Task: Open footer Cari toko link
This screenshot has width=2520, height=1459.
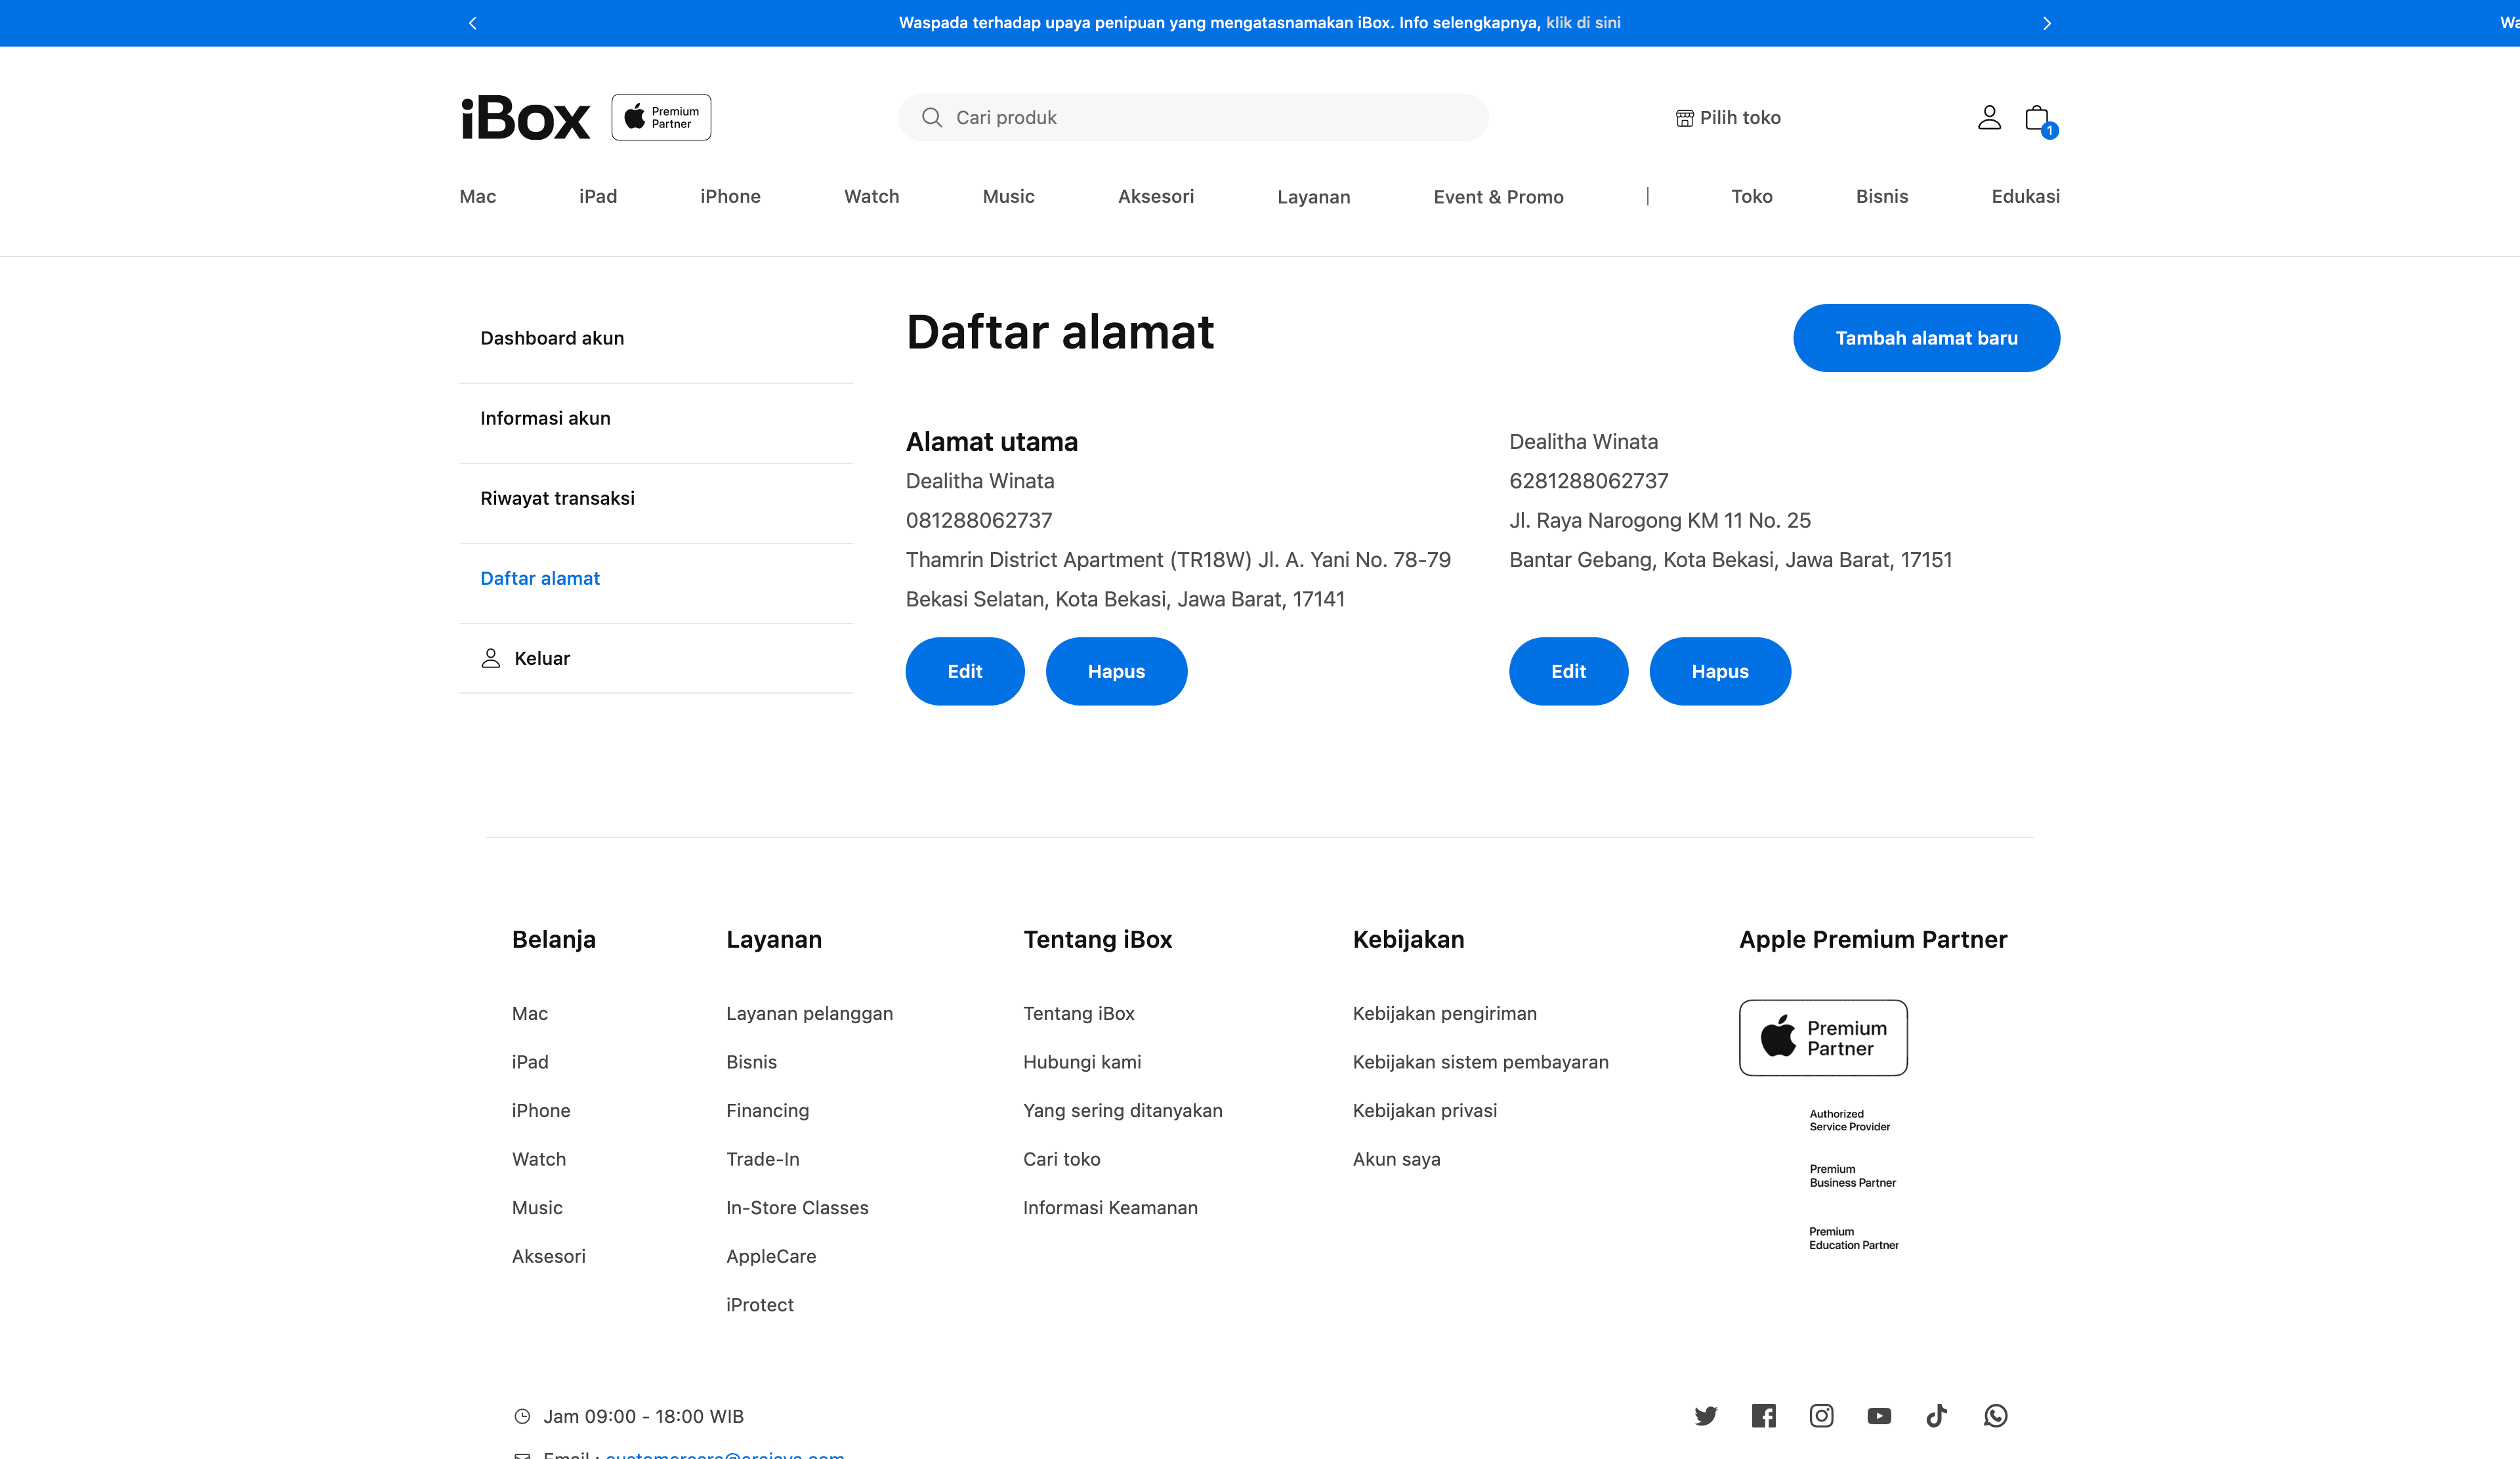Action: point(1061,1159)
